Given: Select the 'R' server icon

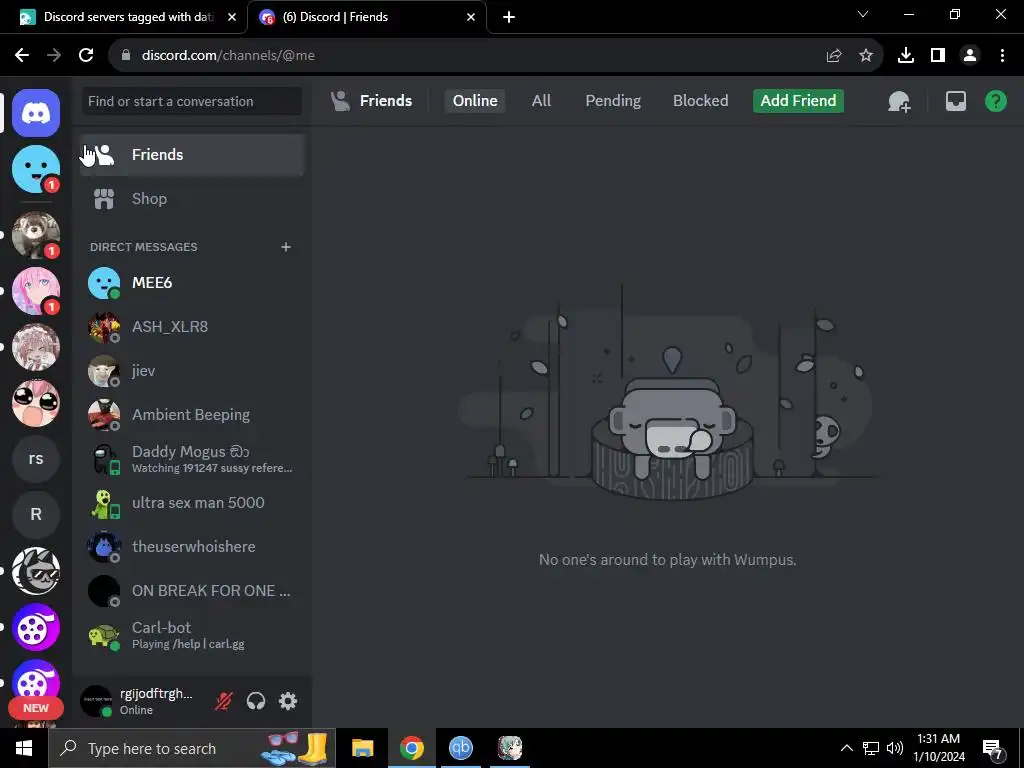Looking at the screenshot, I should [x=36, y=515].
